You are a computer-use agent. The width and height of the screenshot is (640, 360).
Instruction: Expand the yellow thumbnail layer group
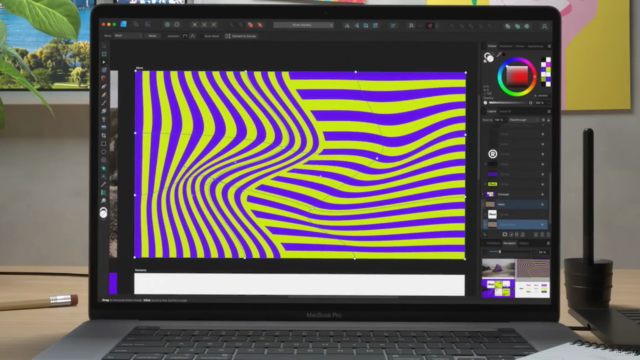[484, 184]
